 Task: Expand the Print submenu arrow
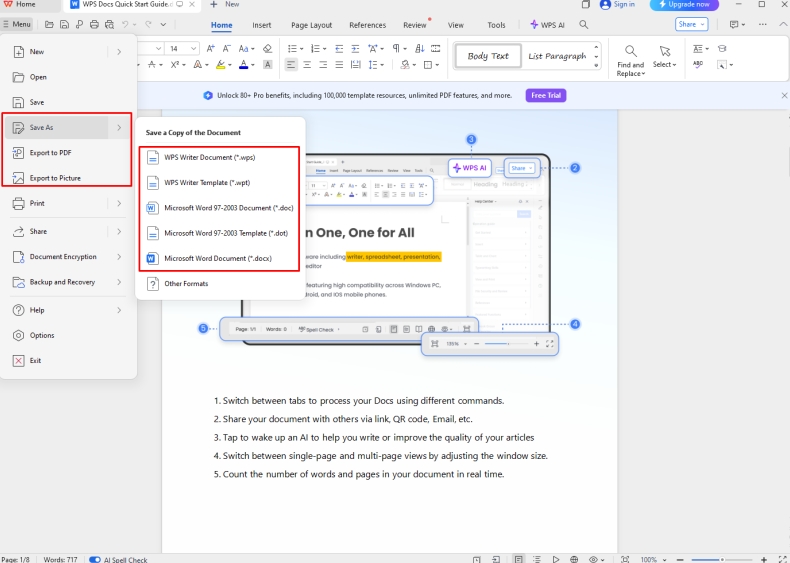point(119,203)
